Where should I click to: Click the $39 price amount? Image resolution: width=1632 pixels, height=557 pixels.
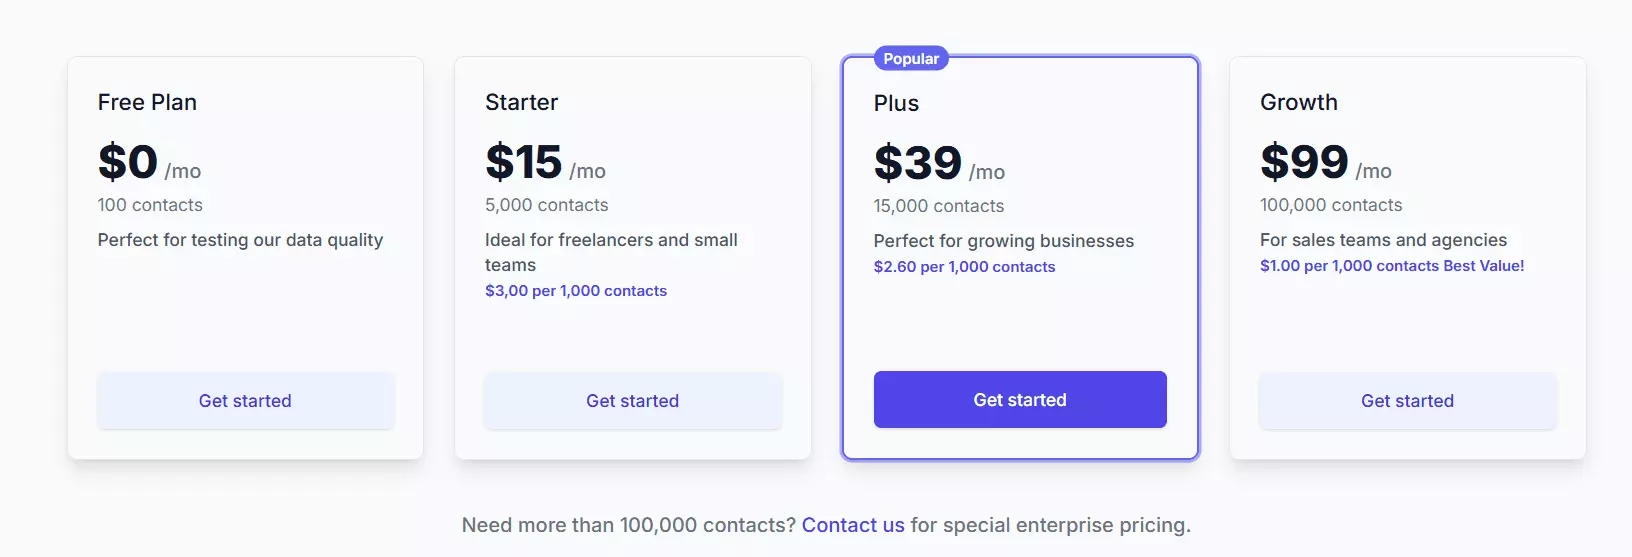(917, 163)
